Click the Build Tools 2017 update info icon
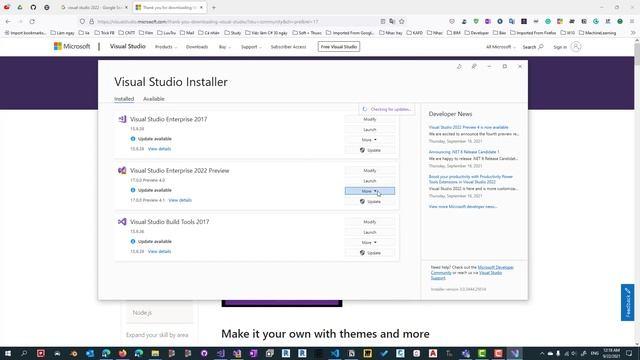This screenshot has width=640, height=360. click(x=133, y=242)
